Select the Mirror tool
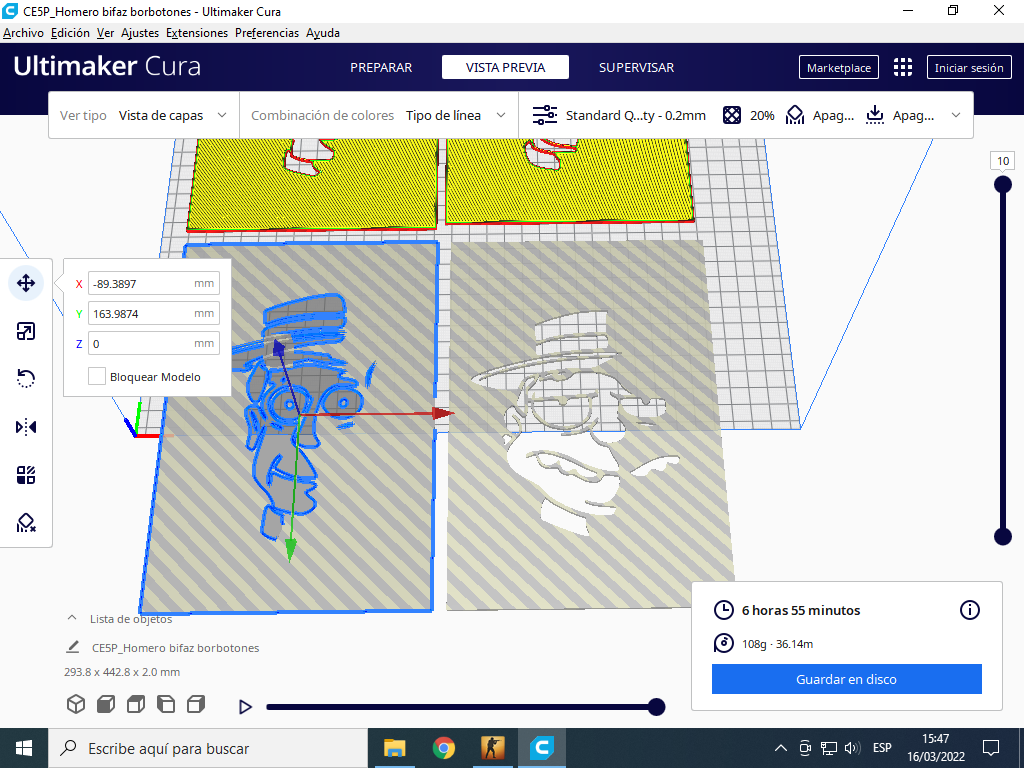The height and width of the screenshot is (768, 1024). [26, 426]
